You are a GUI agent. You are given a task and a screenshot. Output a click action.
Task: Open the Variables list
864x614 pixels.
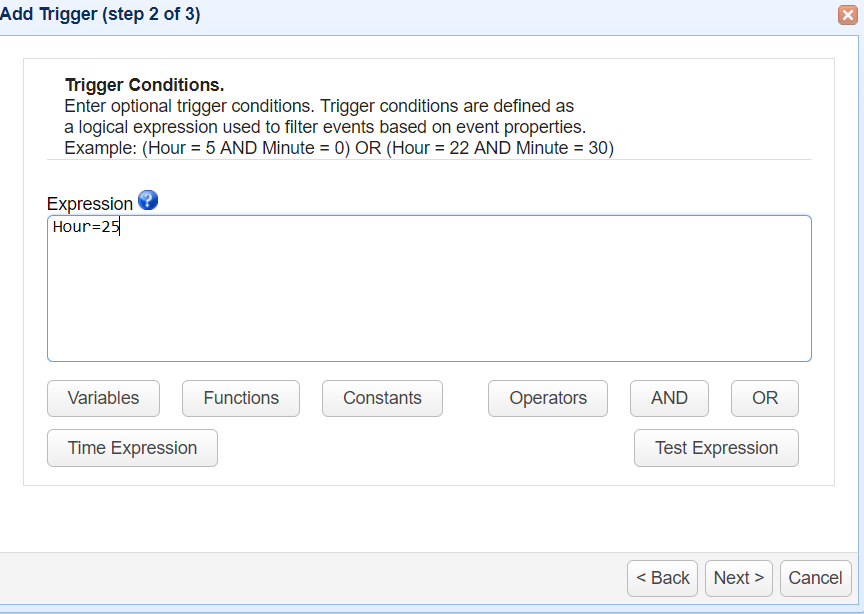coord(103,398)
